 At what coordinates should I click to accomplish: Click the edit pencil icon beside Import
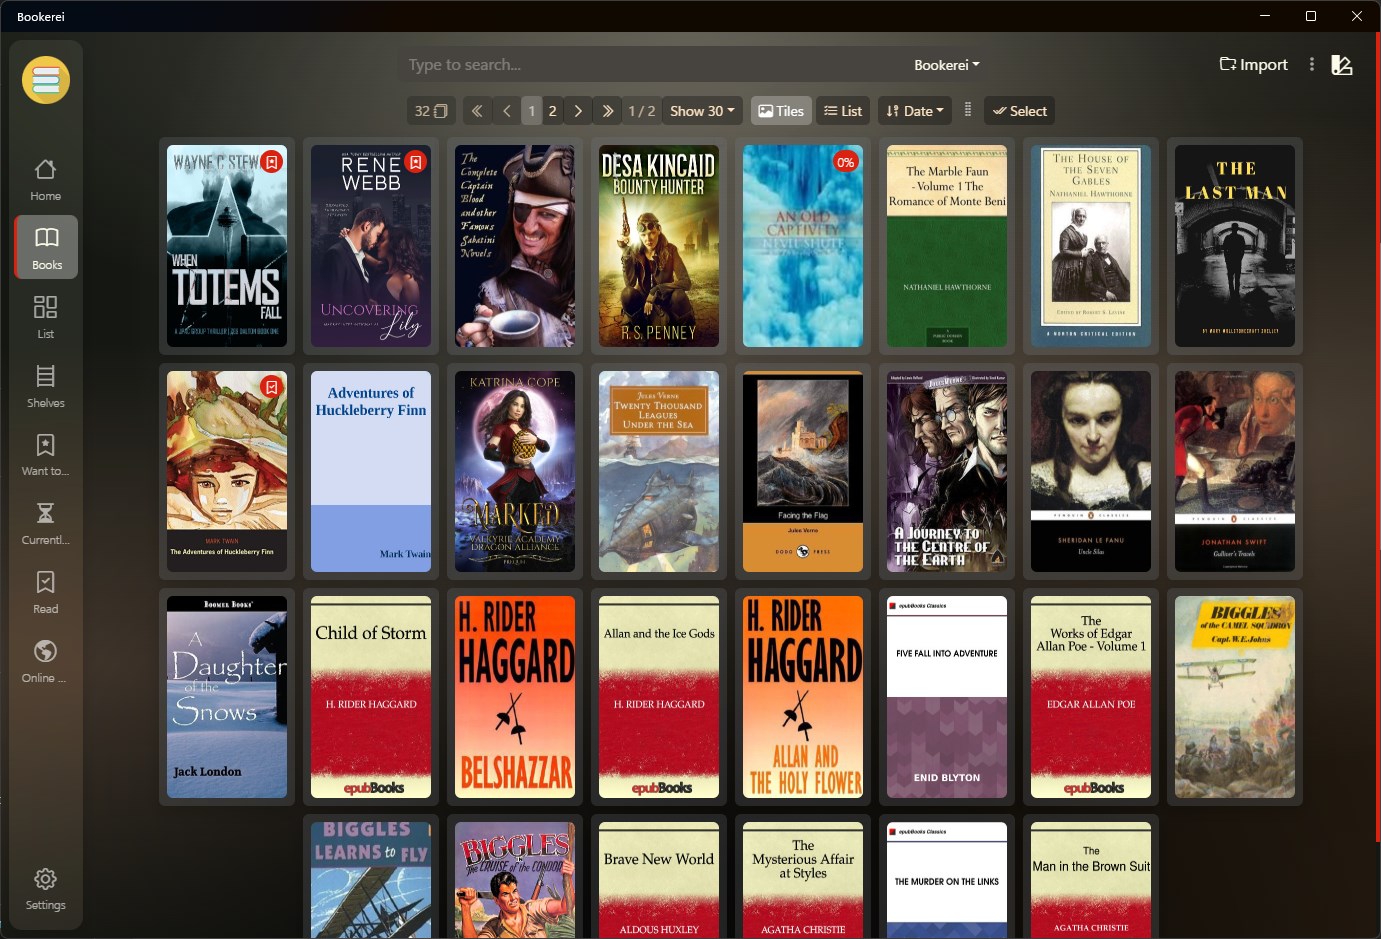coord(1342,65)
